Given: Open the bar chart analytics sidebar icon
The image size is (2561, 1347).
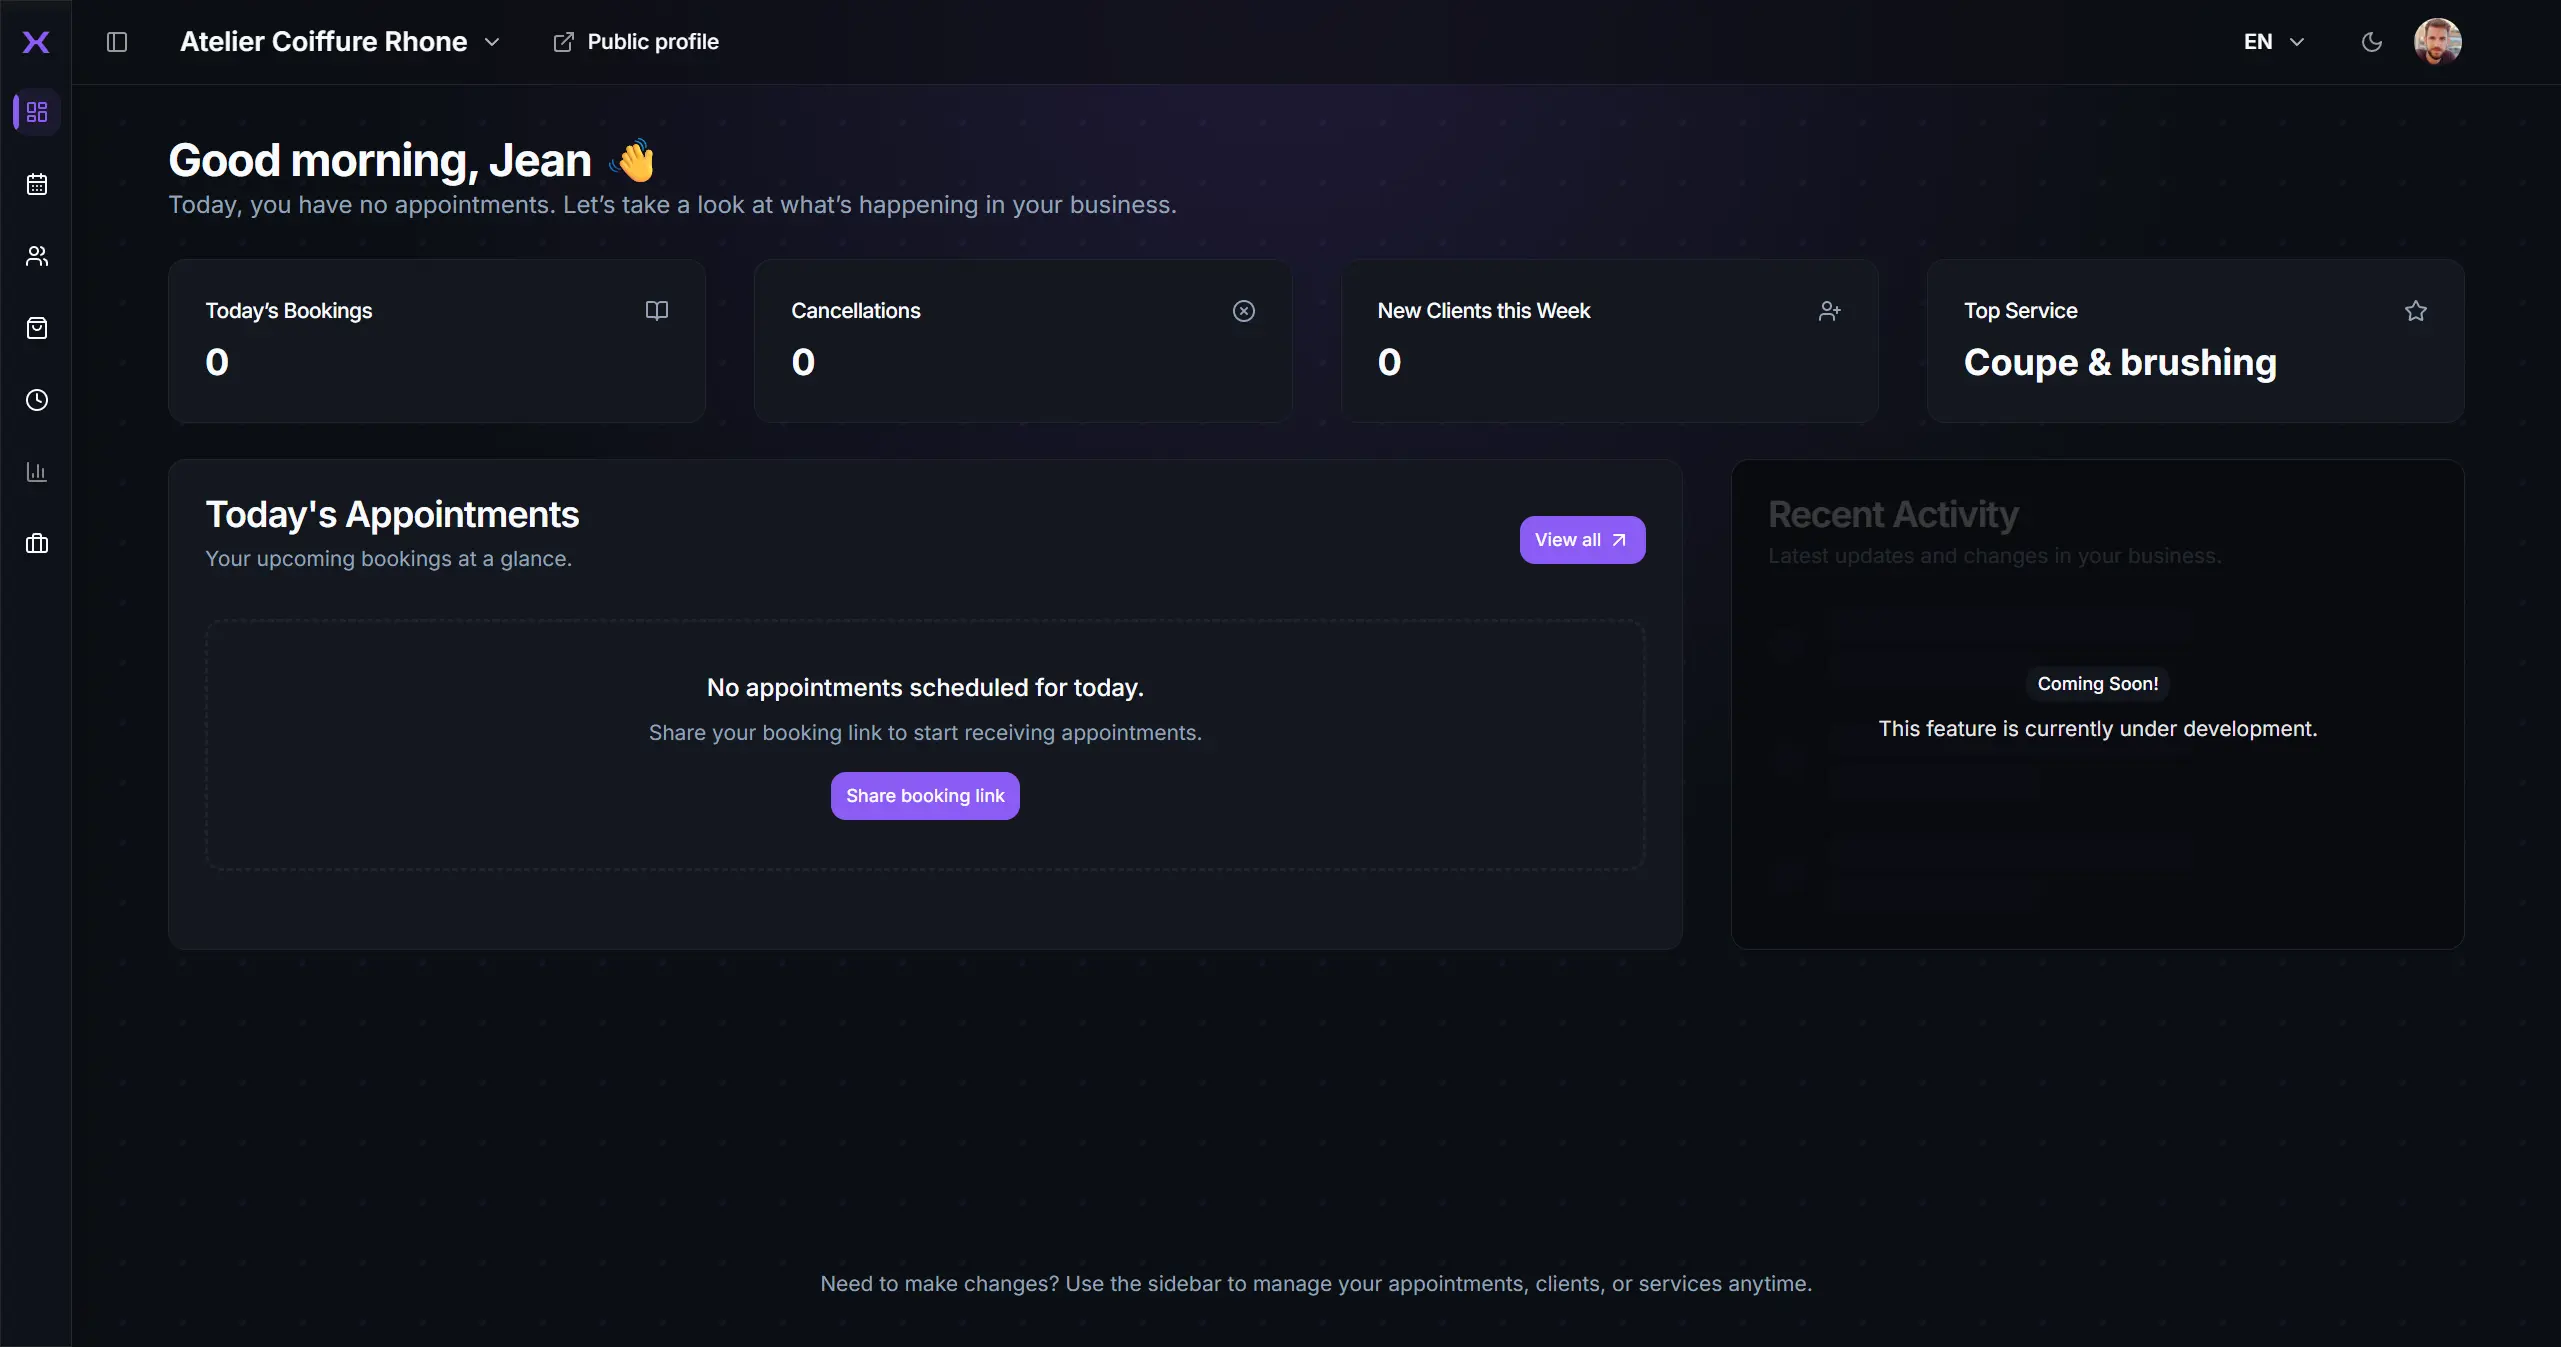Looking at the screenshot, I should (x=37, y=472).
